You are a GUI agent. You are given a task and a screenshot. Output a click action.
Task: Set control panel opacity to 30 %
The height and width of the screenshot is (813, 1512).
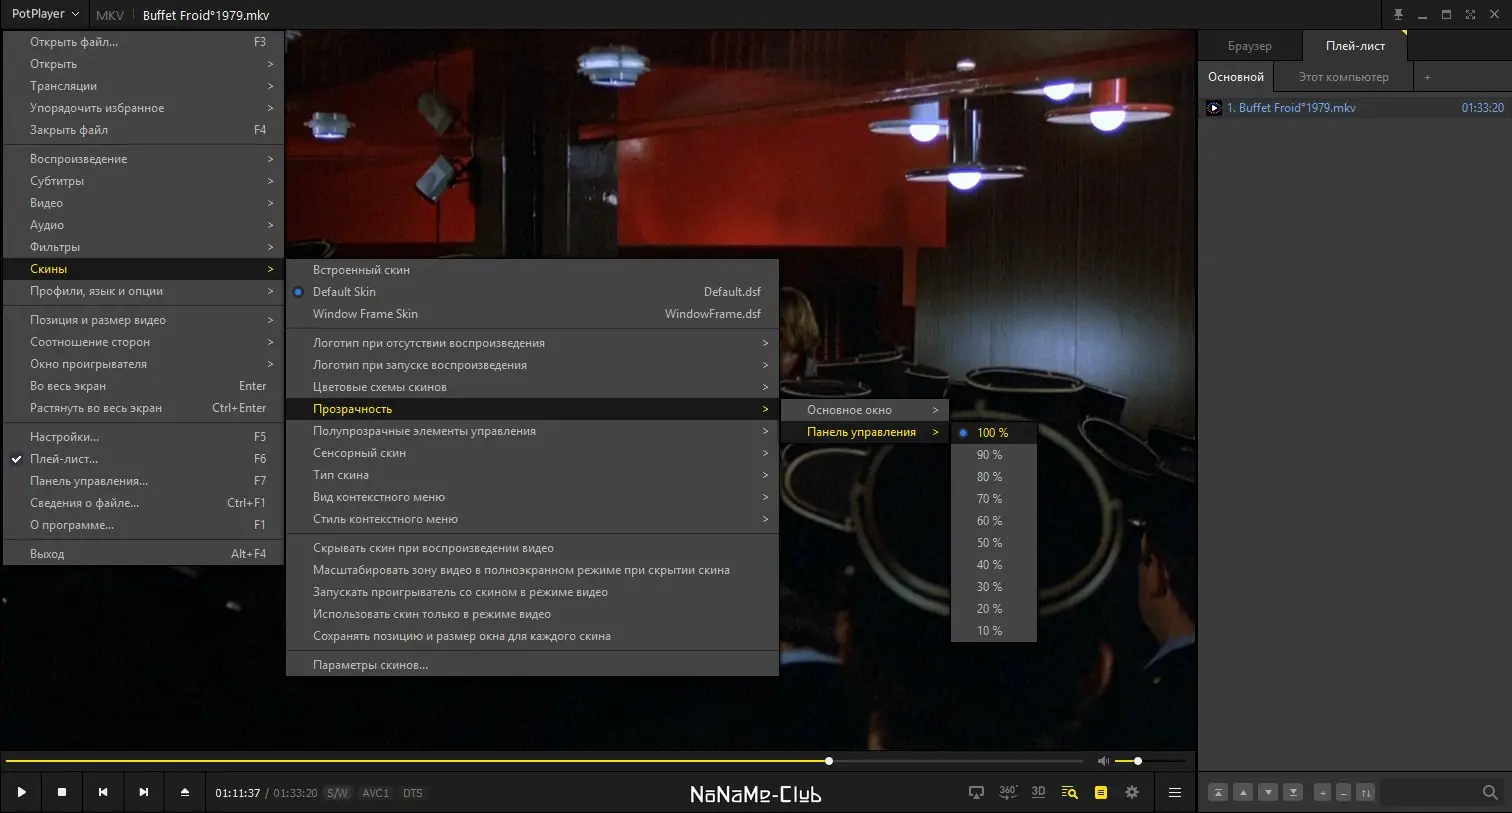pyautogui.click(x=993, y=587)
